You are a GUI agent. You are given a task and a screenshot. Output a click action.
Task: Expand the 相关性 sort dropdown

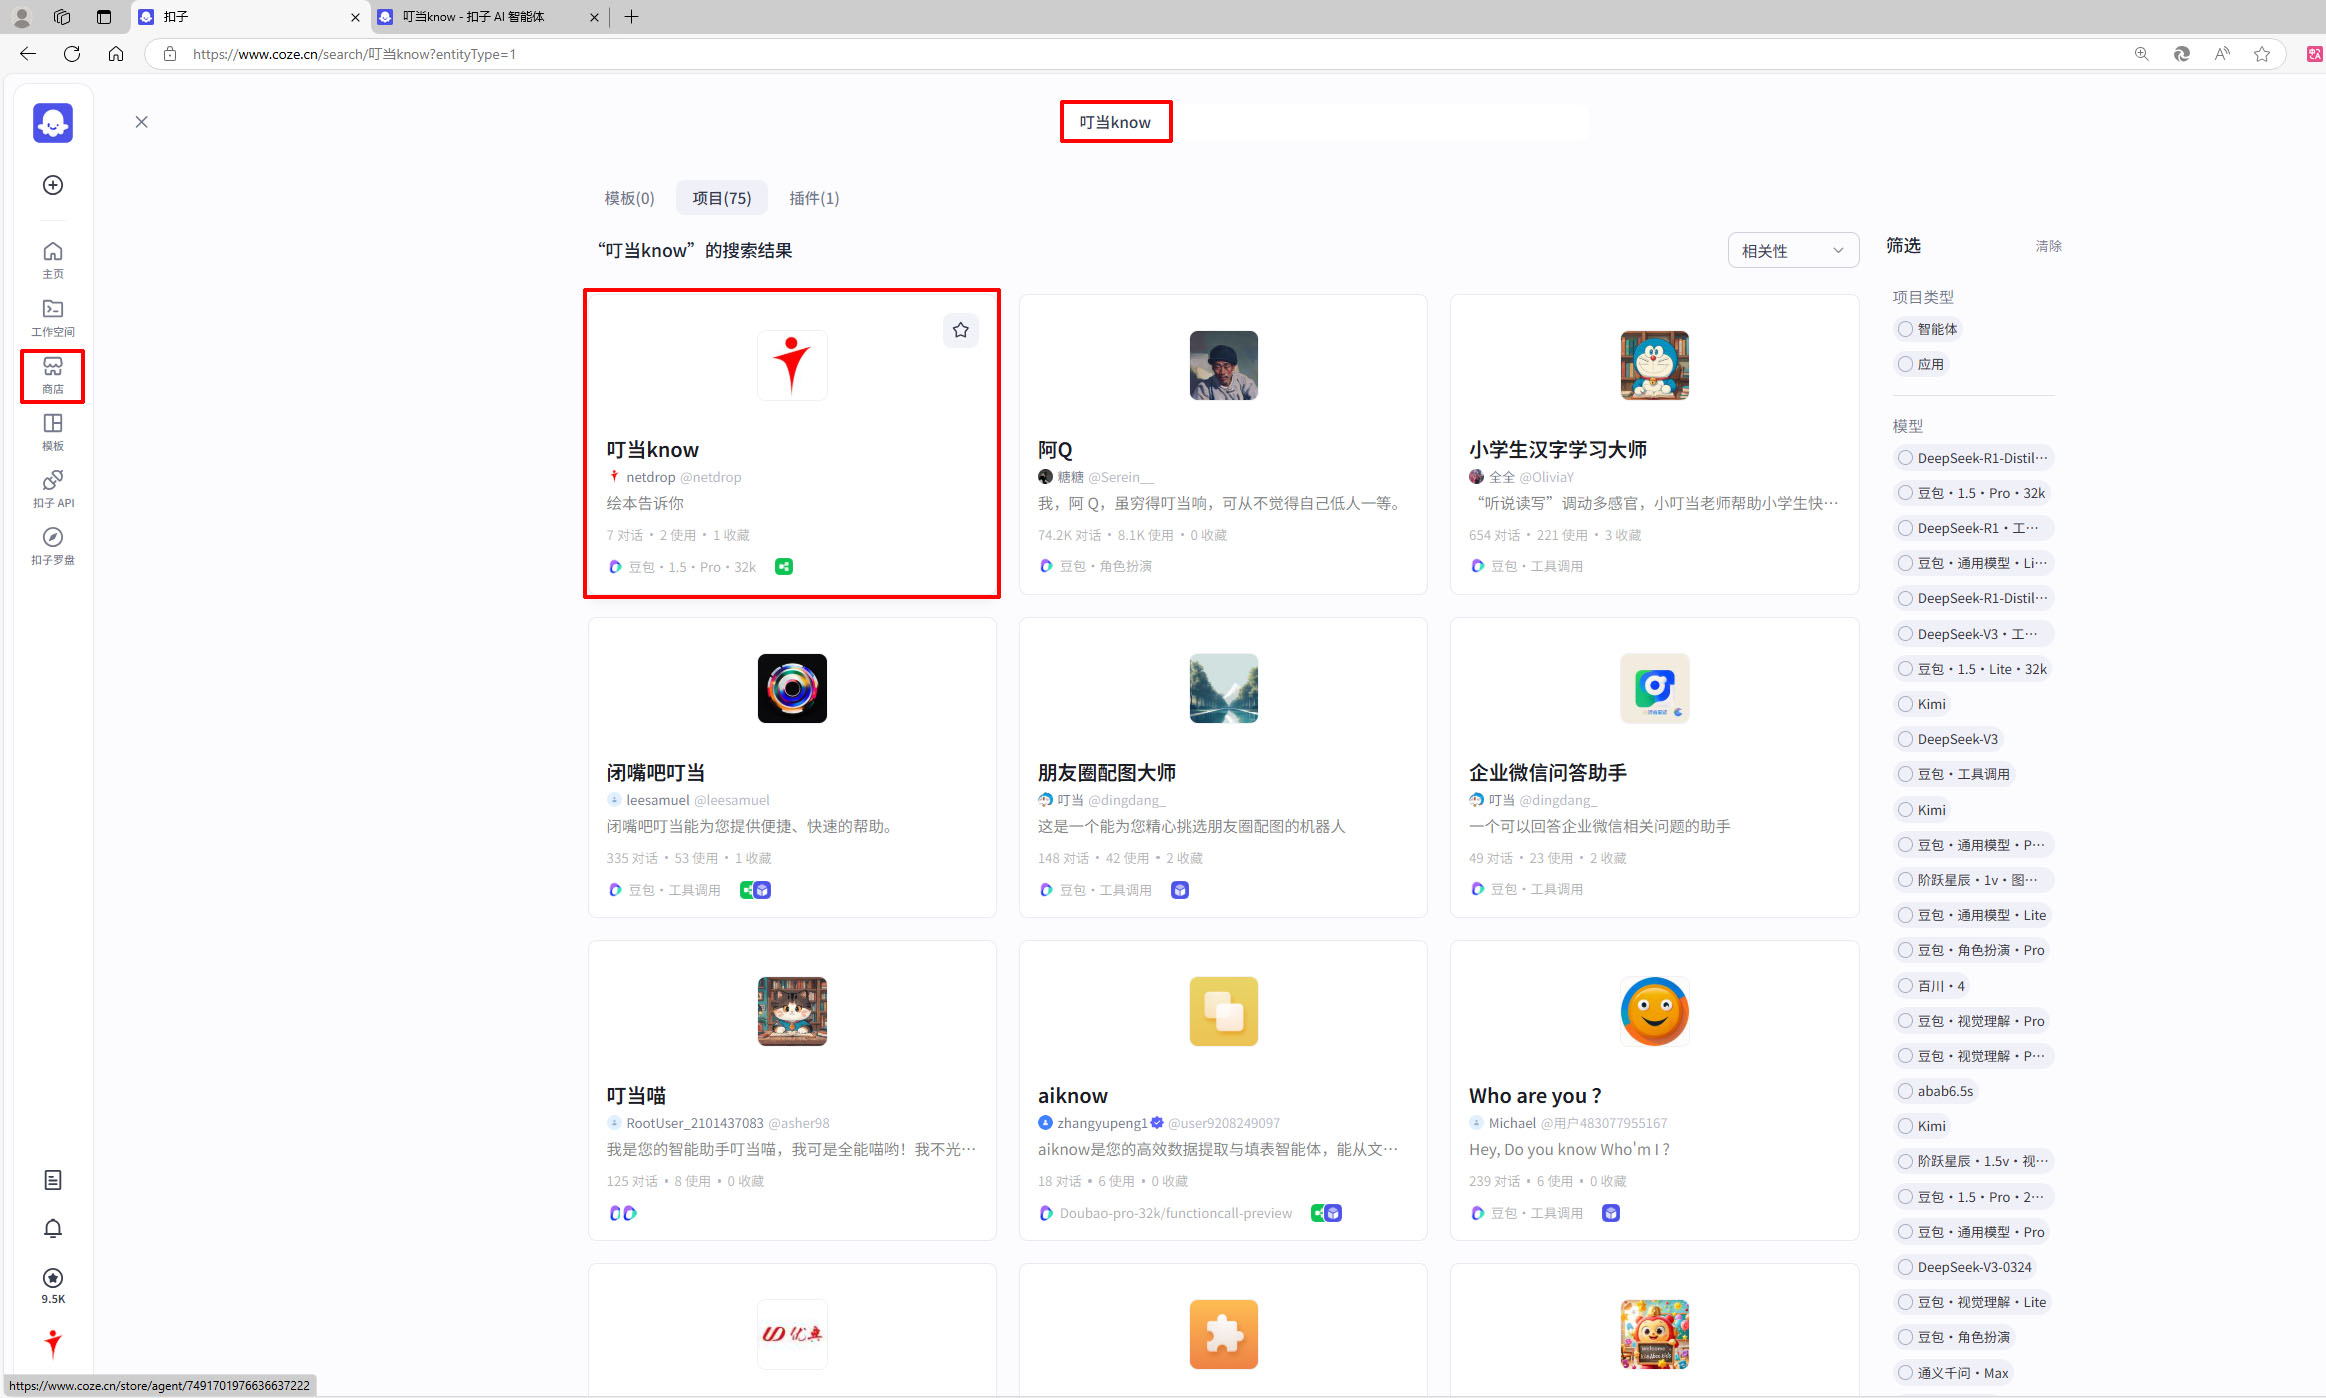click(1792, 251)
